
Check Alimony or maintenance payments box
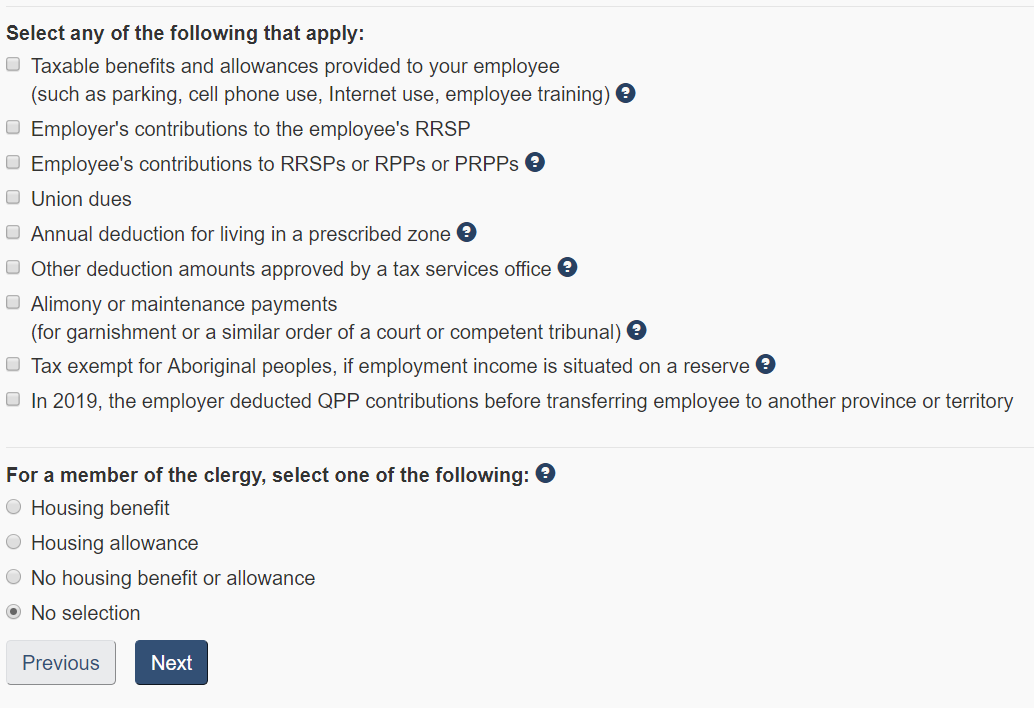coord(13,302)
